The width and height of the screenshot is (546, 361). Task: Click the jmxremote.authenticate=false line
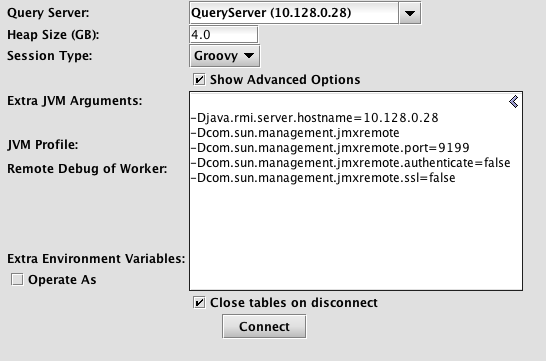pos(351,163)
